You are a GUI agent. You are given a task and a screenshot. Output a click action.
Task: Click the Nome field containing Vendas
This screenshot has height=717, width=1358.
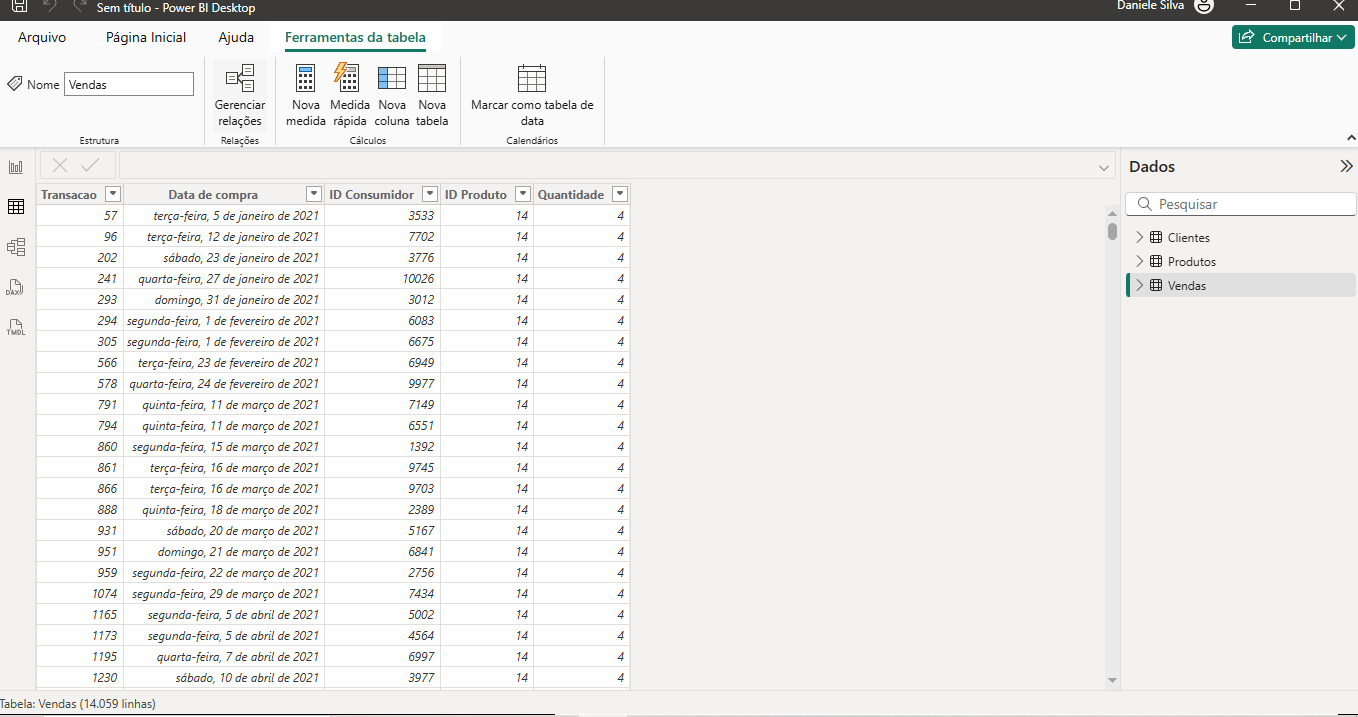[x=129, y=84]
